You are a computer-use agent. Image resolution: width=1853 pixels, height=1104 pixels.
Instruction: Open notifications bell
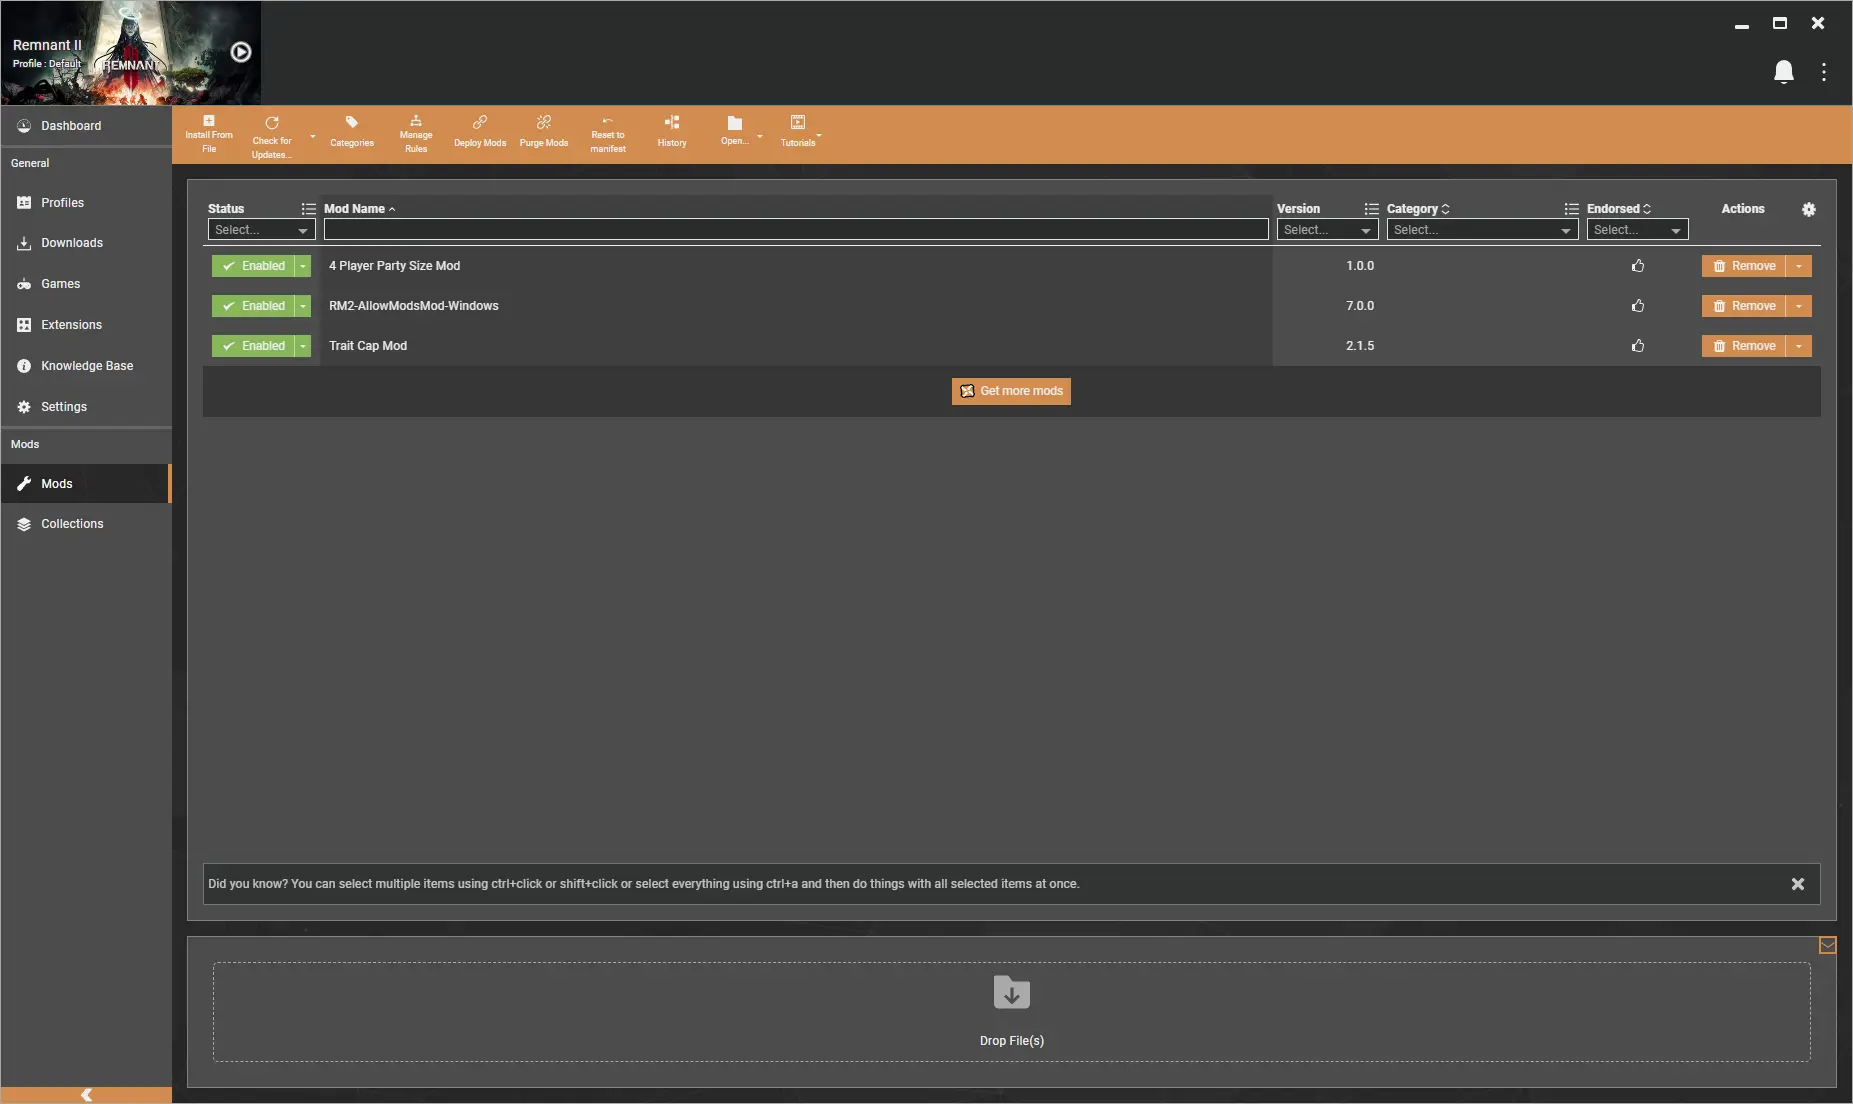click(x=1784, y=72)
